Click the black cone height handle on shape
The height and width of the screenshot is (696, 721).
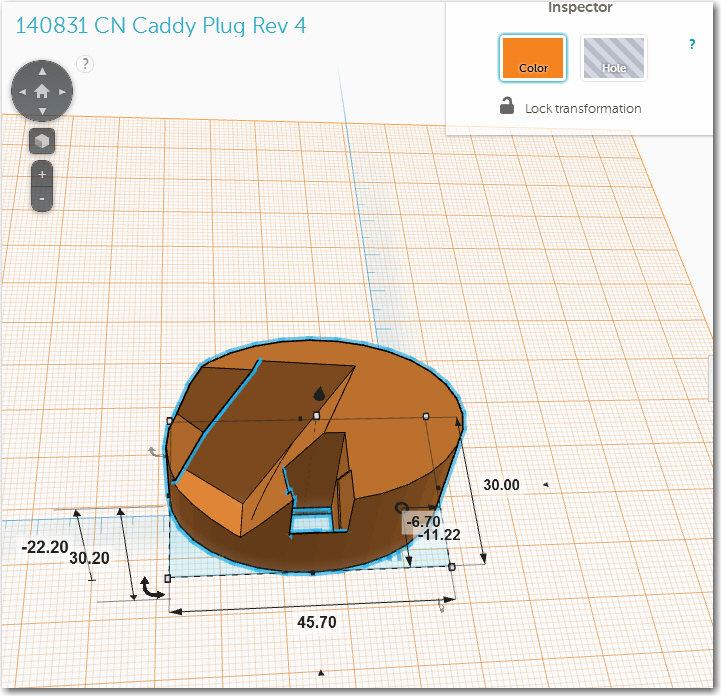click(x=319, y=394)
